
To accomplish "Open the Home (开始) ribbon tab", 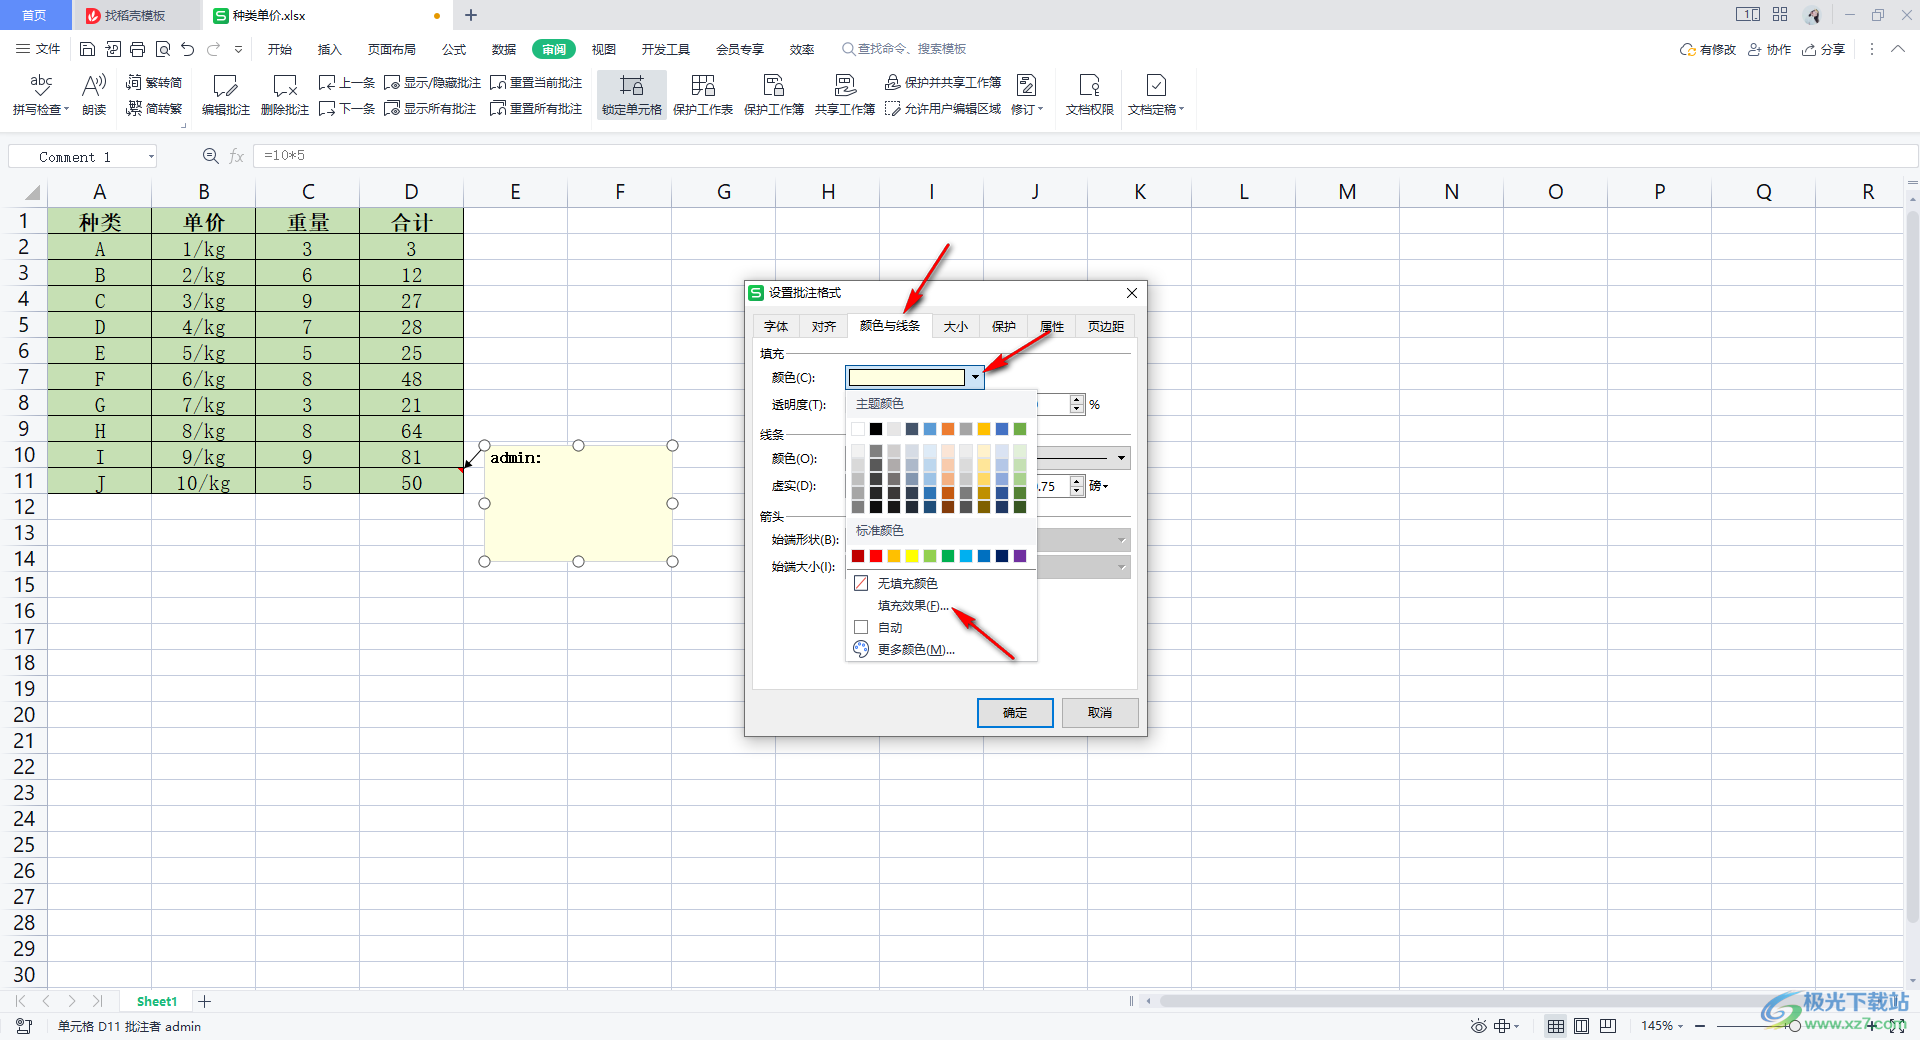I will [x=280, y=49].
